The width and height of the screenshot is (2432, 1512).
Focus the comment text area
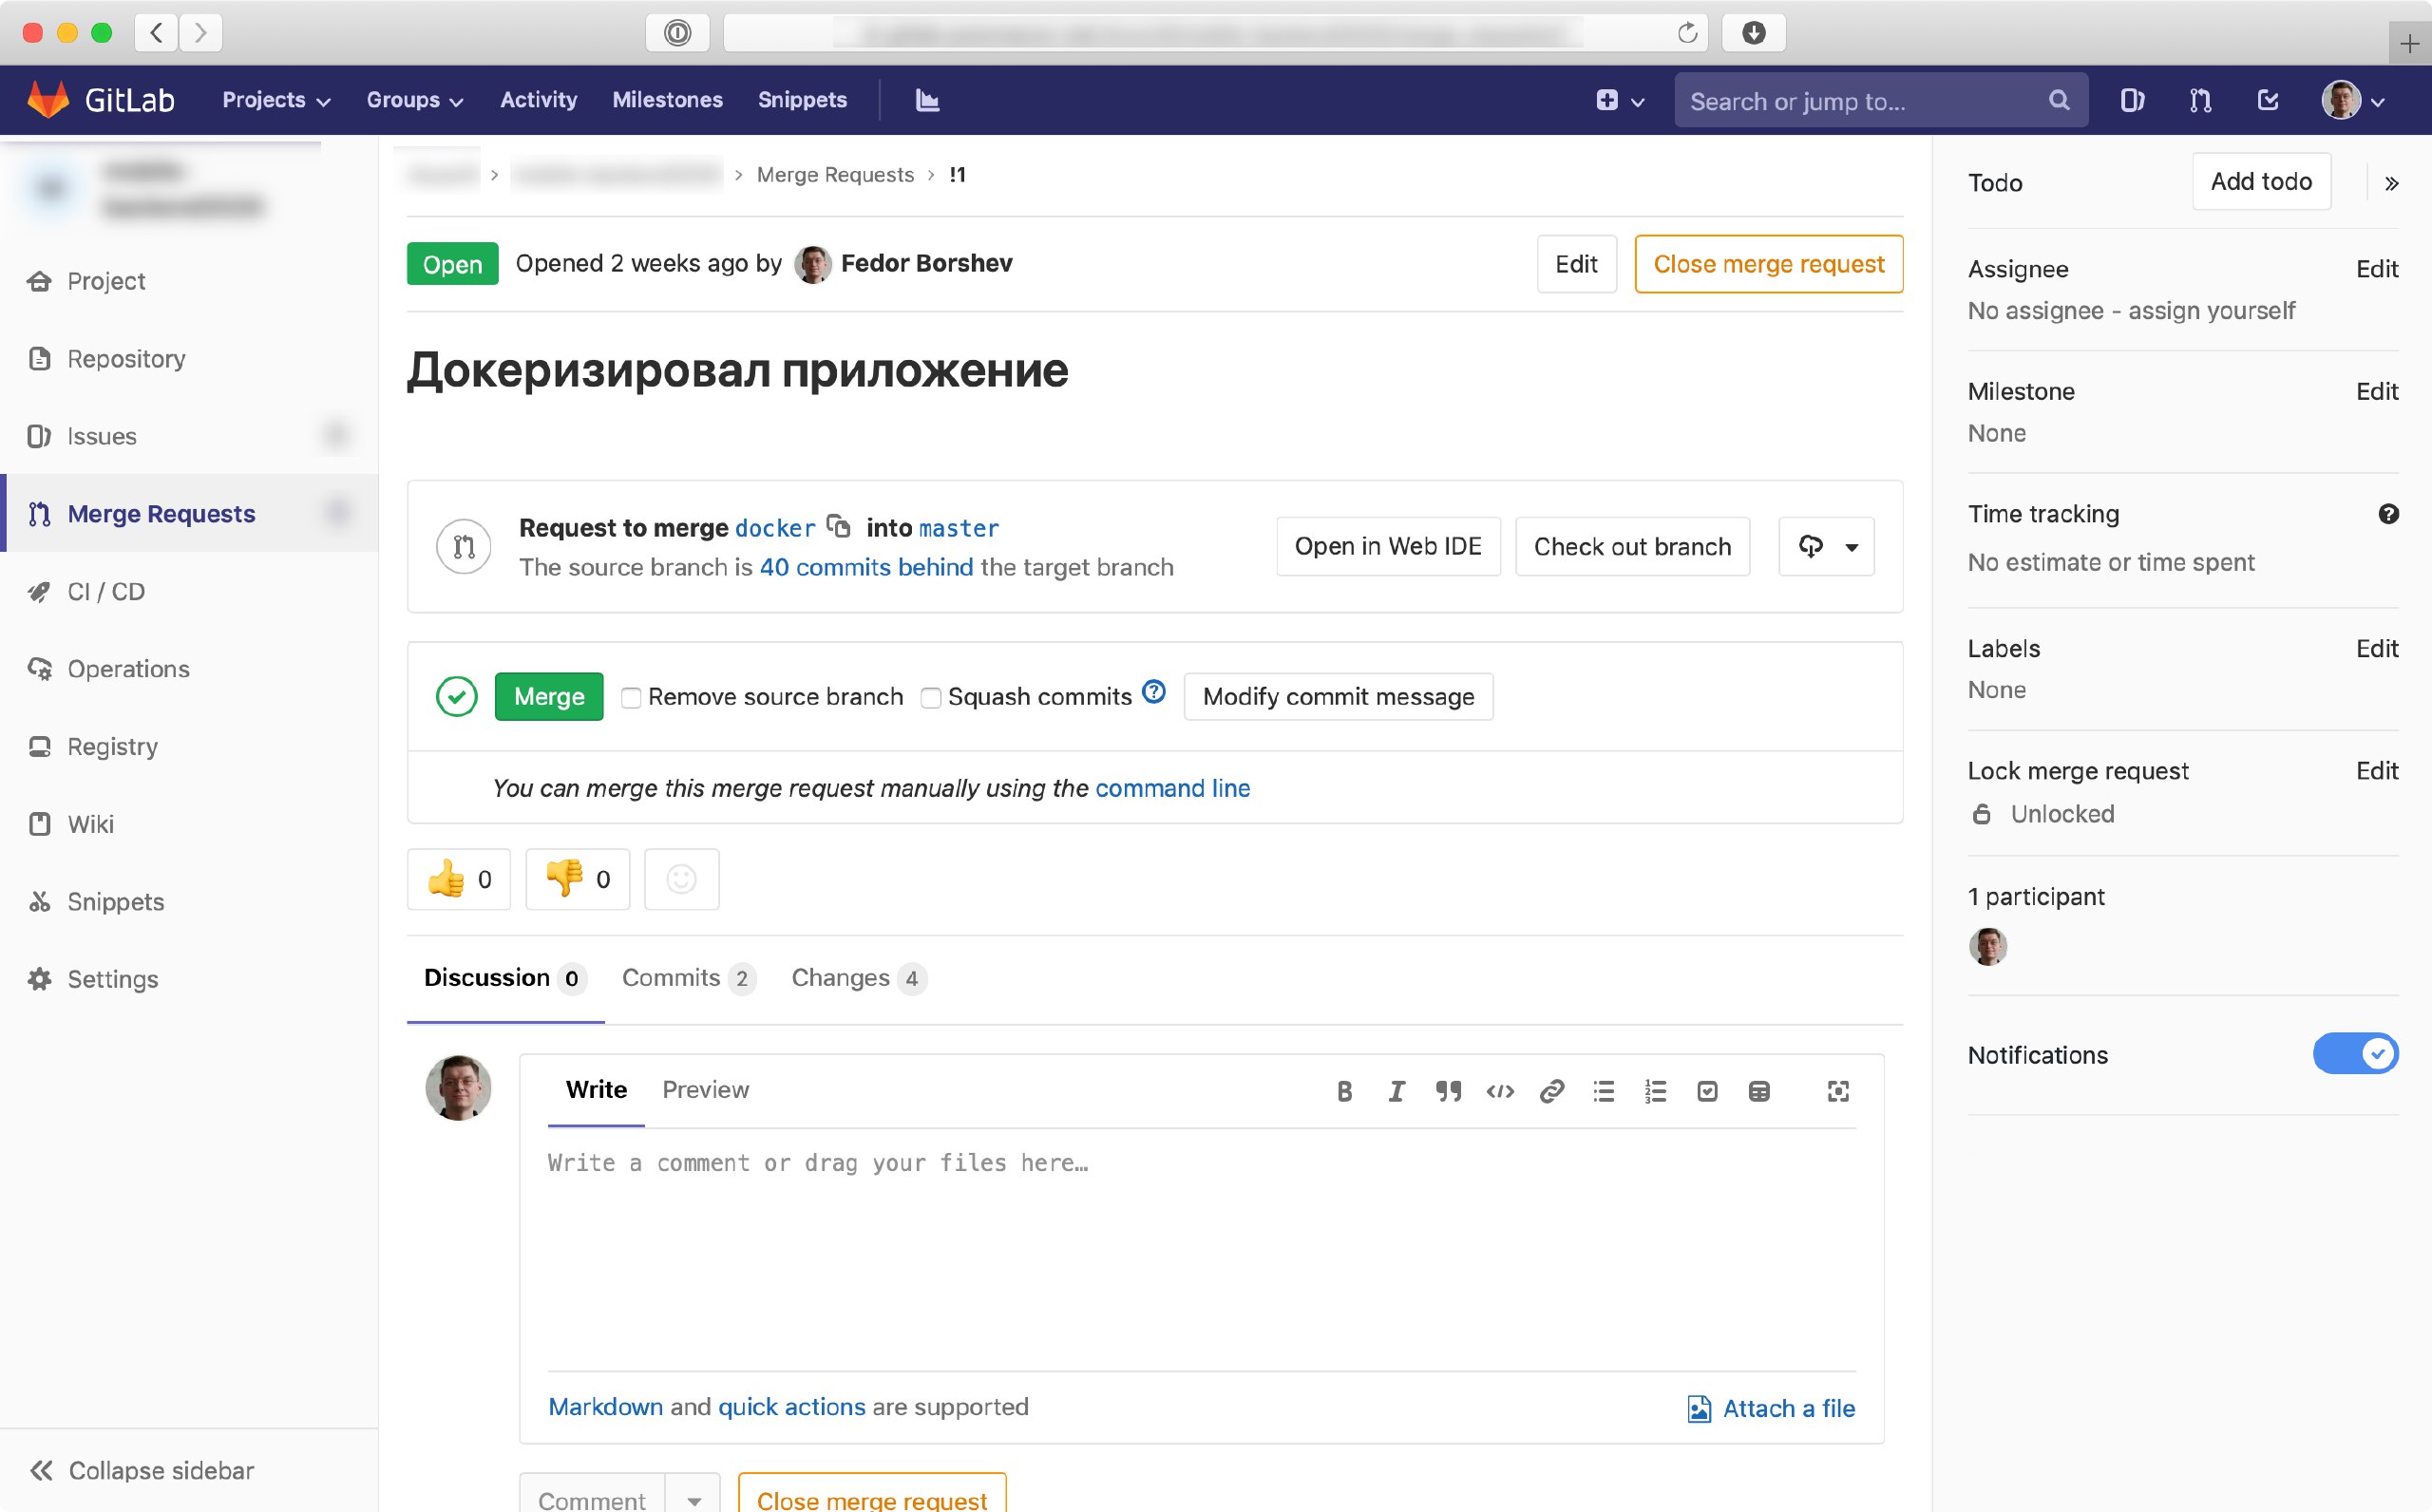(x=1201, y=1250)
